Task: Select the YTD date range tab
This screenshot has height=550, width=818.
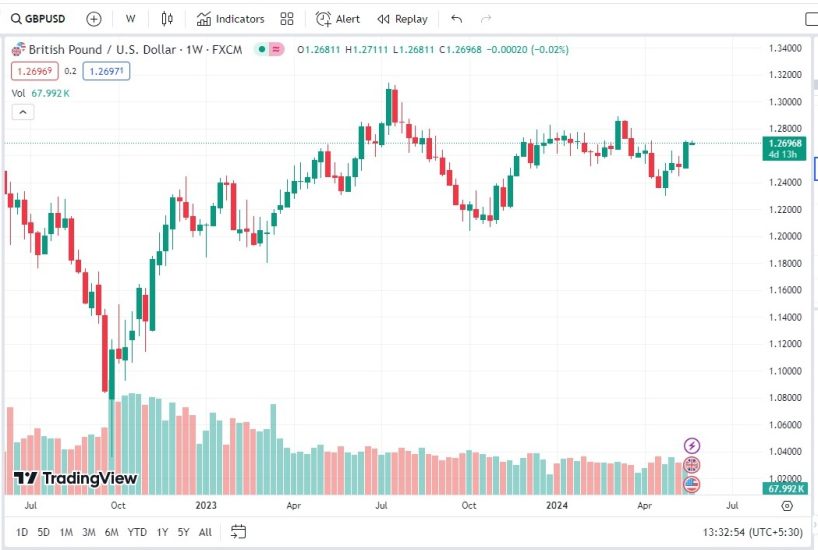Action: [138, 532]
